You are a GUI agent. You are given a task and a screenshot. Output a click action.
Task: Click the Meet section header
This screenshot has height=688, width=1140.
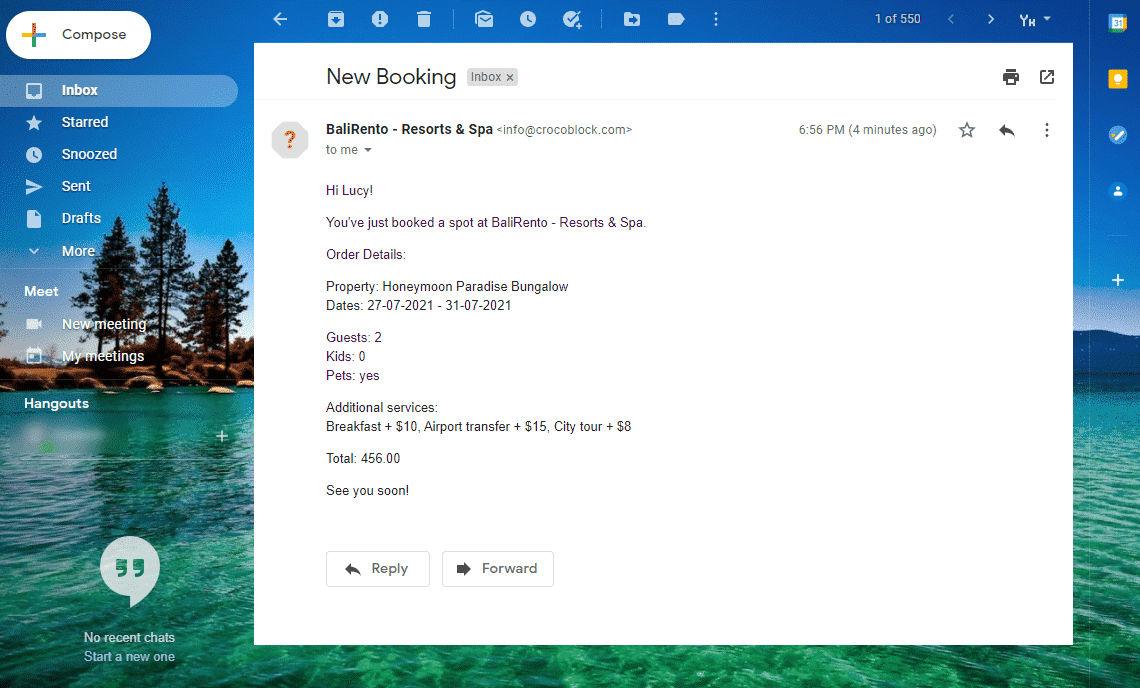[x=41, y=292]
